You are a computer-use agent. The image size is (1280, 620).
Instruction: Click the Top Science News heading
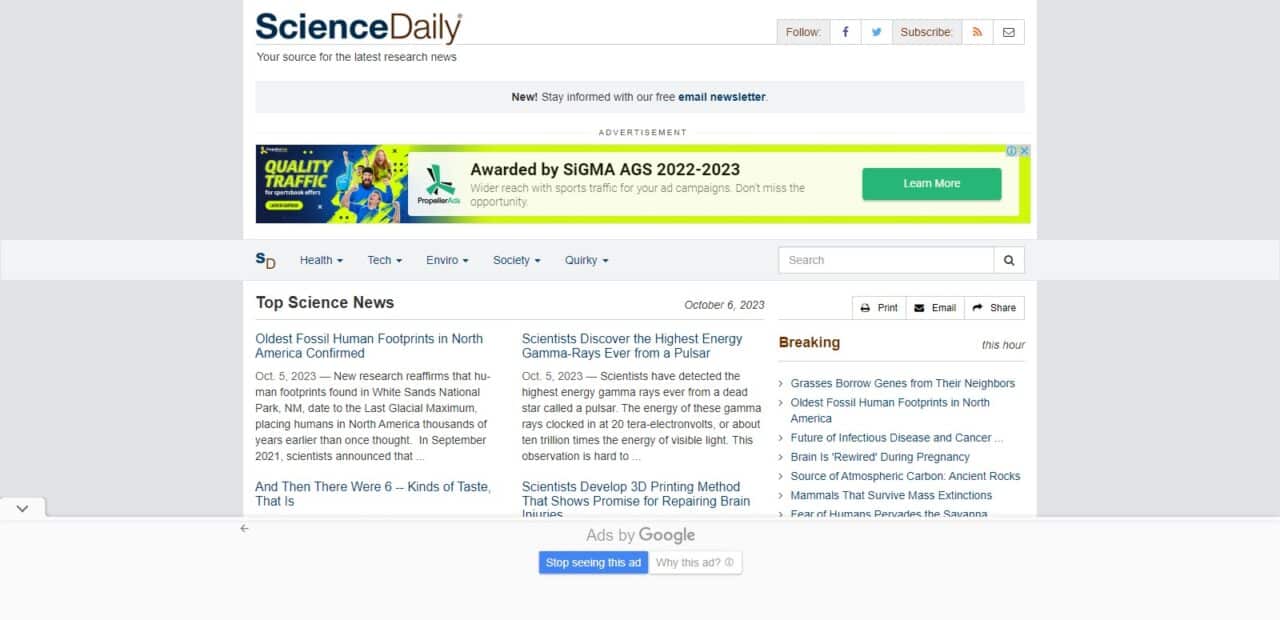325,302
